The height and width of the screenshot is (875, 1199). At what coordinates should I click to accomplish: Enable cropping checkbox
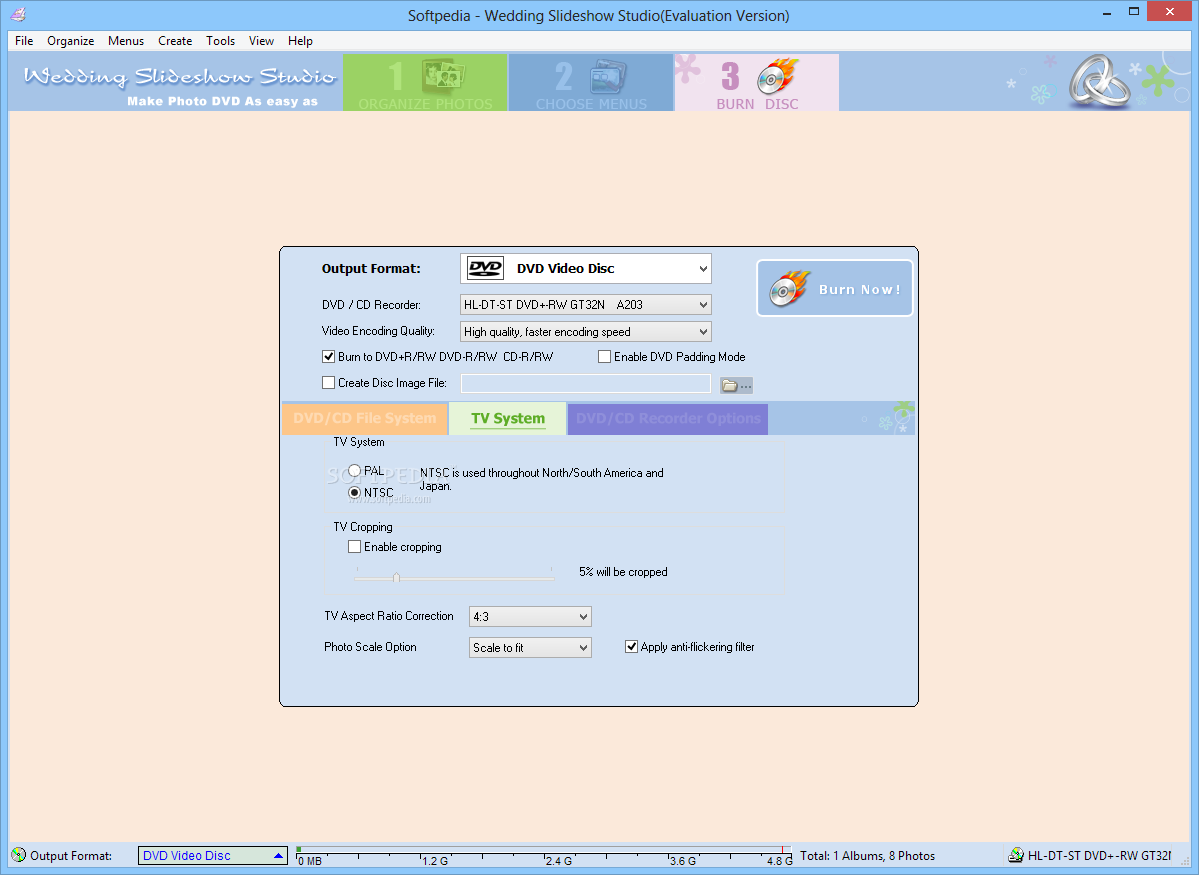[x=355, y=547]
